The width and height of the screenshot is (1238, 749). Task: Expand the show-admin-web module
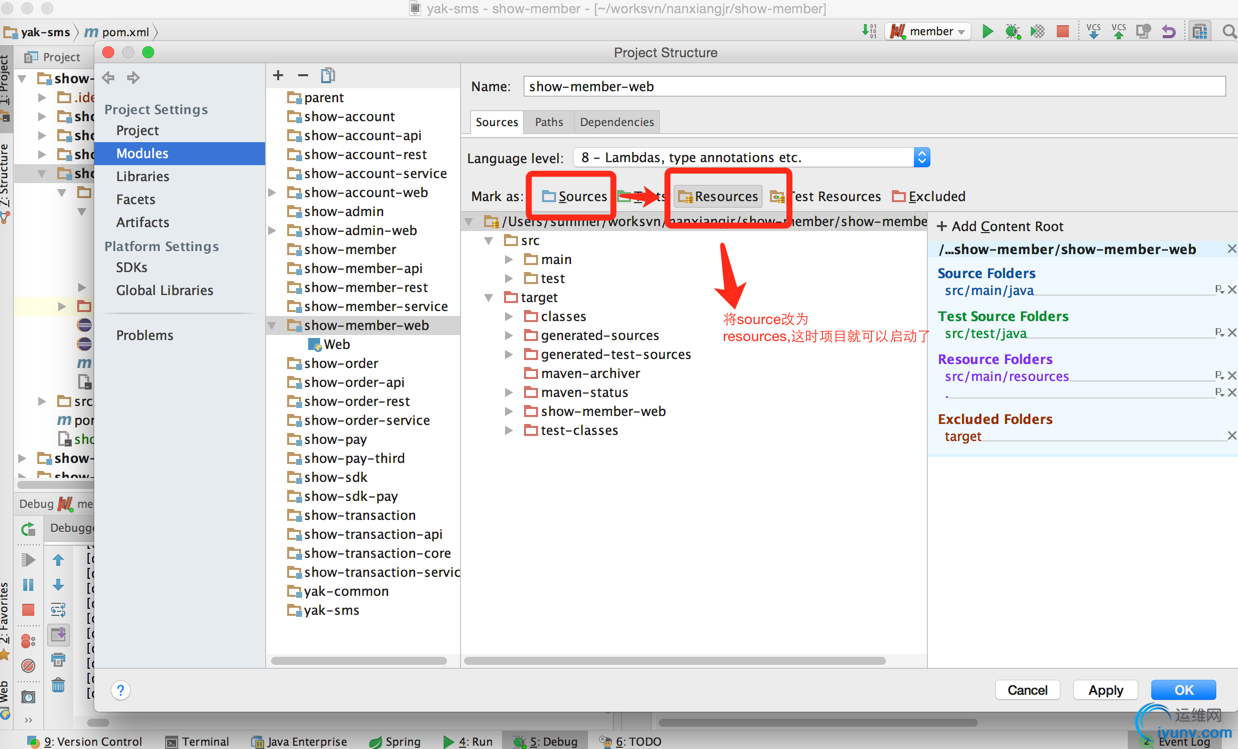pyautogui.click(x=273, y=231)
